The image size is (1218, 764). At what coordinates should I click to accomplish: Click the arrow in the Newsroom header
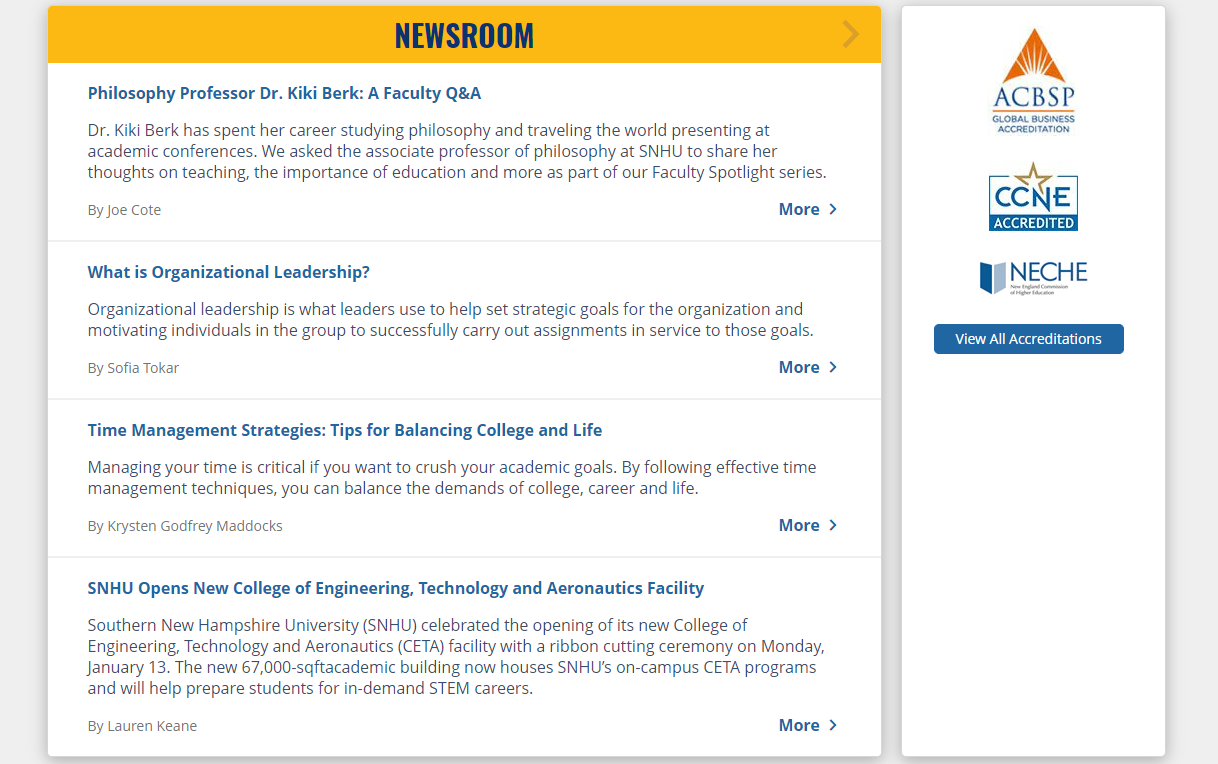[x=851, y=35]
